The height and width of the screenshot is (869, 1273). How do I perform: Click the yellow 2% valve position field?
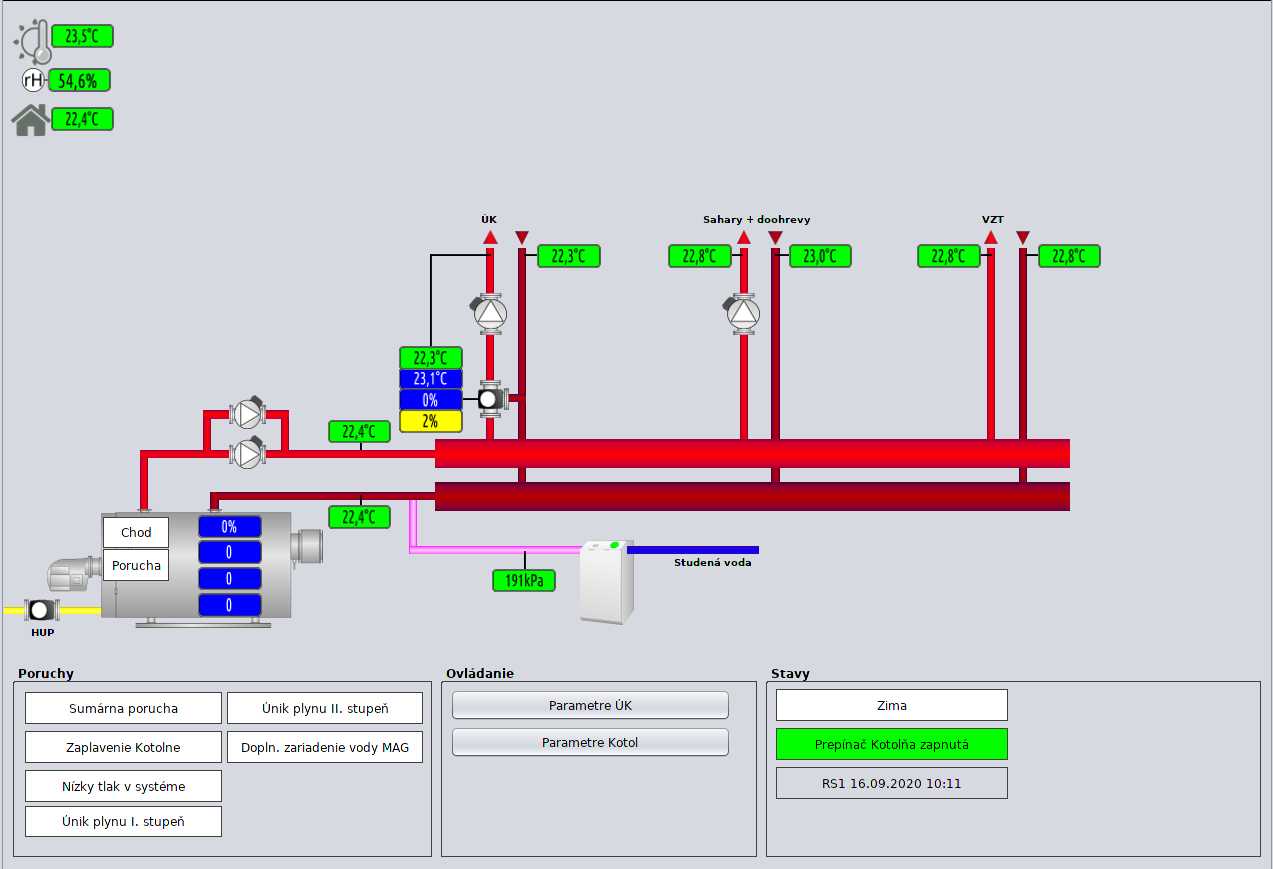431,421
